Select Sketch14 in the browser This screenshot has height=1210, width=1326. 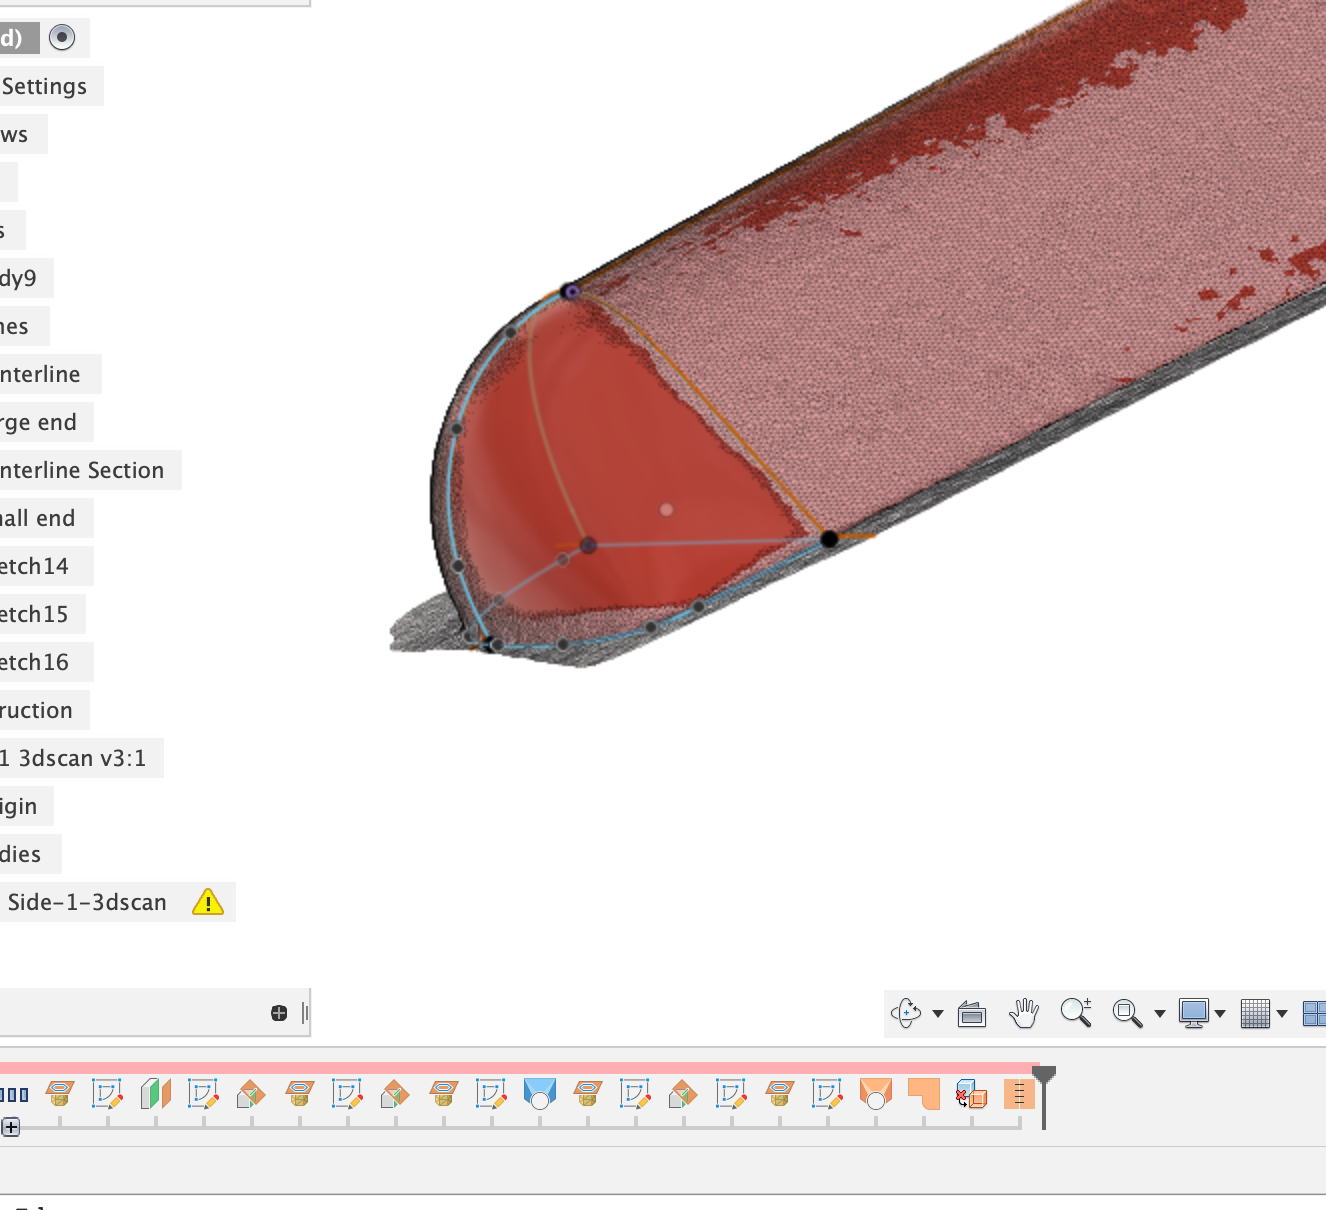pos(35,565)
